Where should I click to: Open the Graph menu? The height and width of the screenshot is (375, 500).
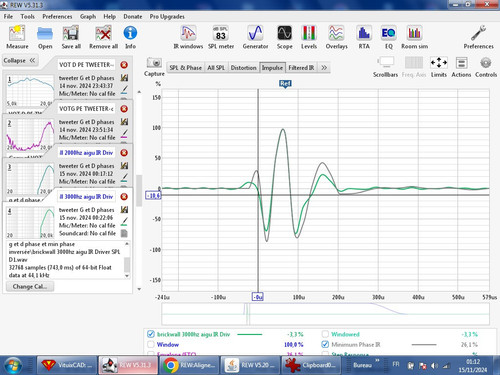pyautogui.click(x=88, y=16)
